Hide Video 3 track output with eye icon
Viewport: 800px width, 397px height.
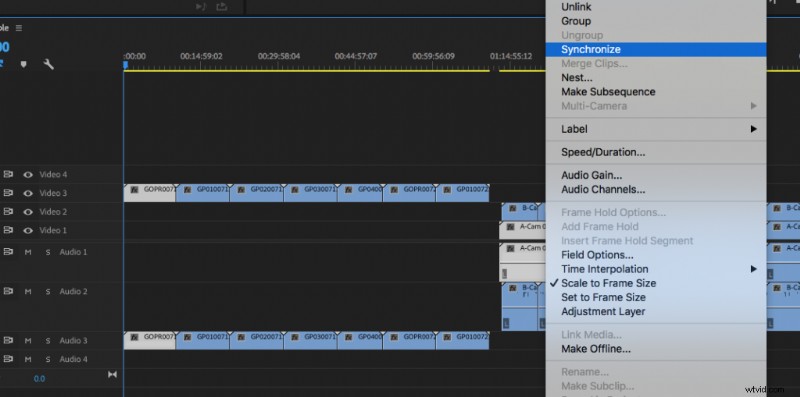28,193
